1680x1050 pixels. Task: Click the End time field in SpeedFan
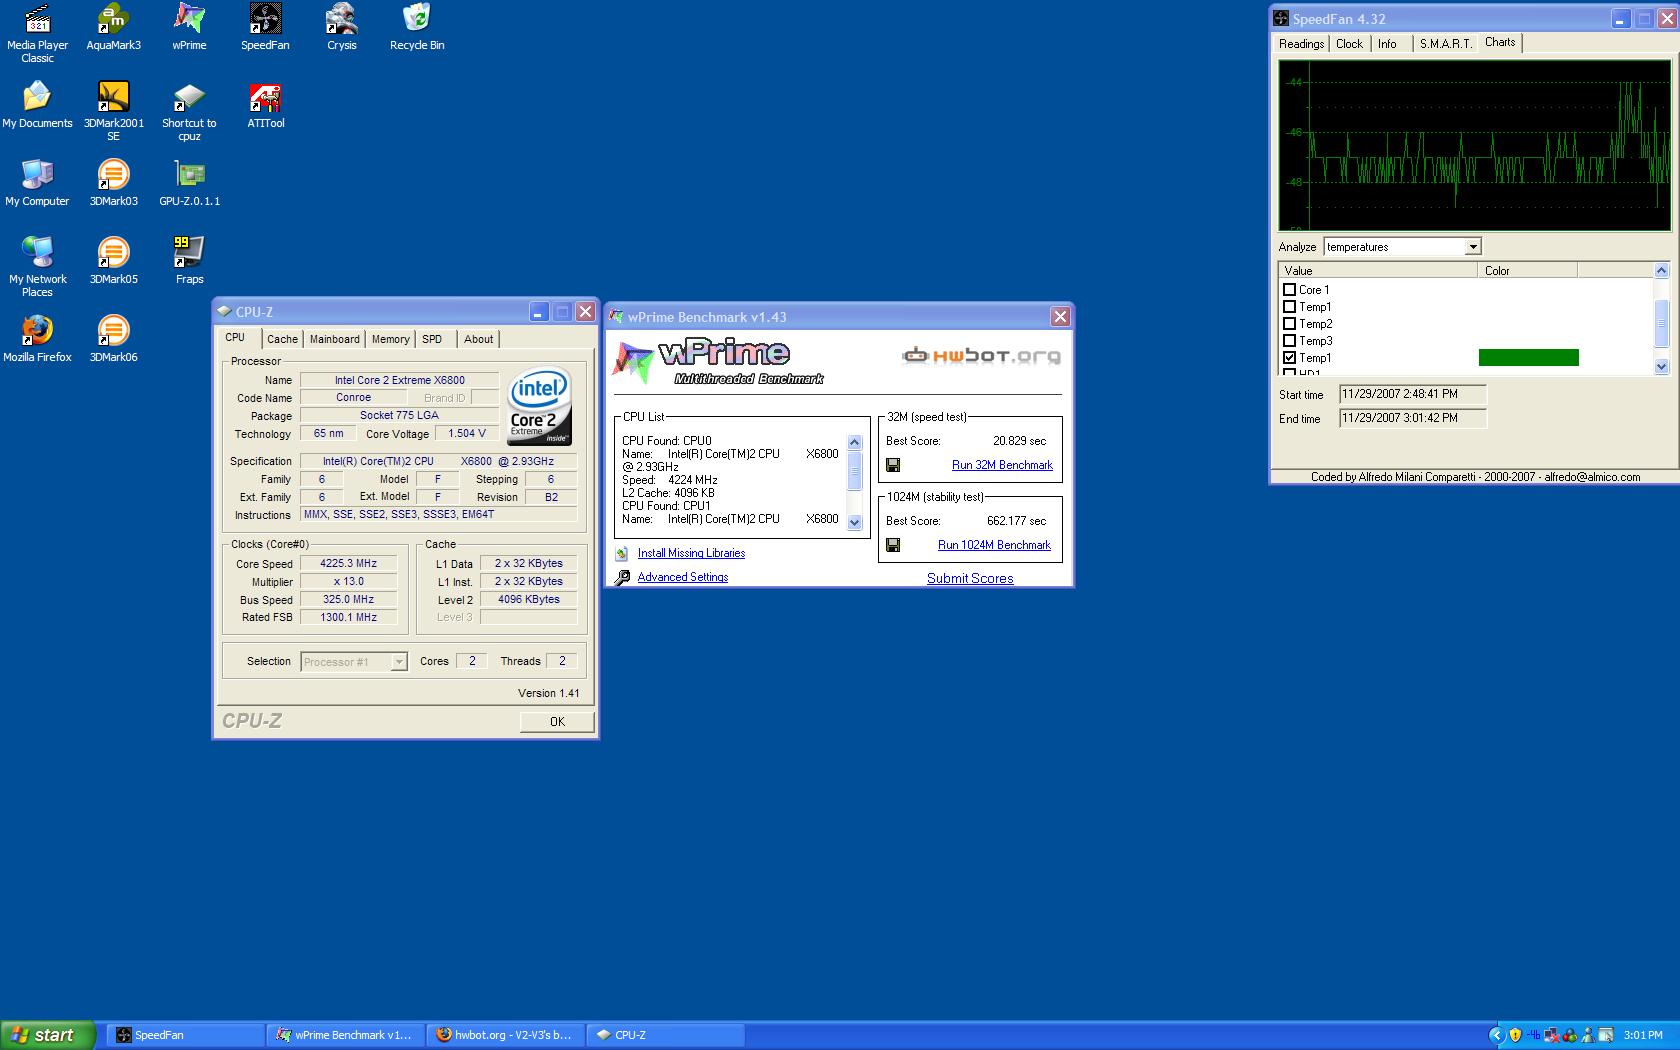pos(1413,419)
